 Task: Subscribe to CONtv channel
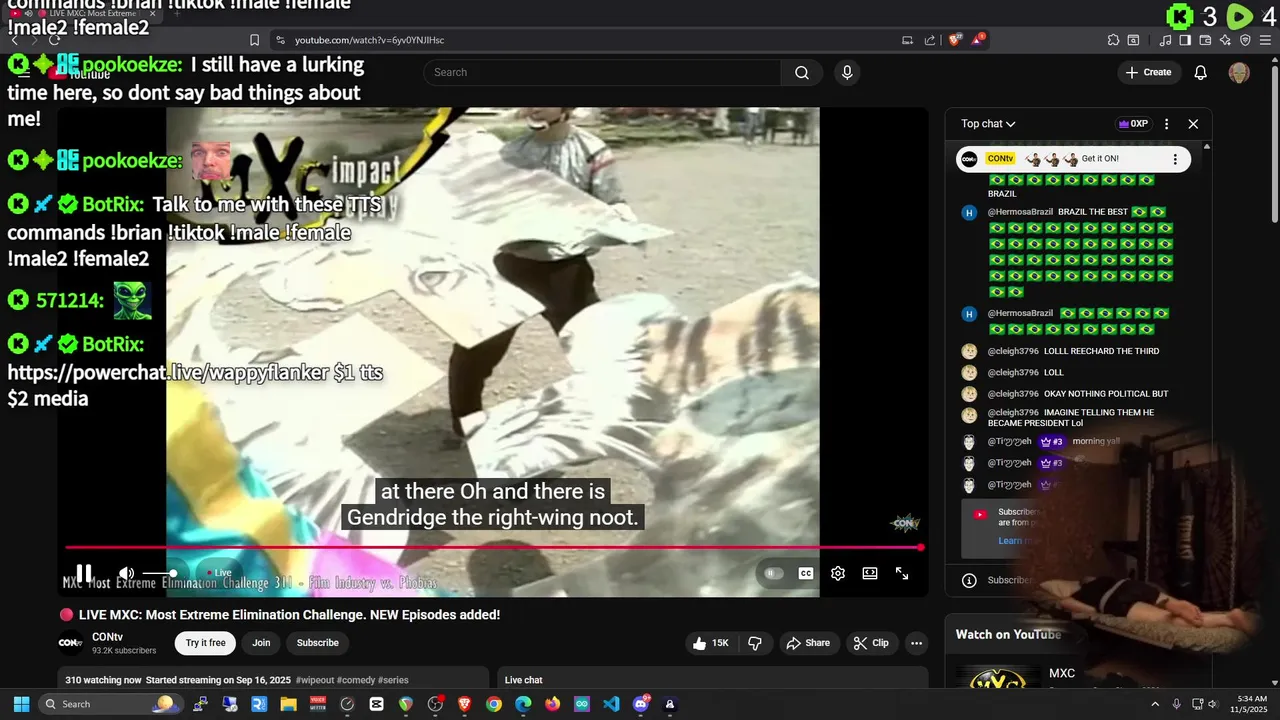pos(318,643)
